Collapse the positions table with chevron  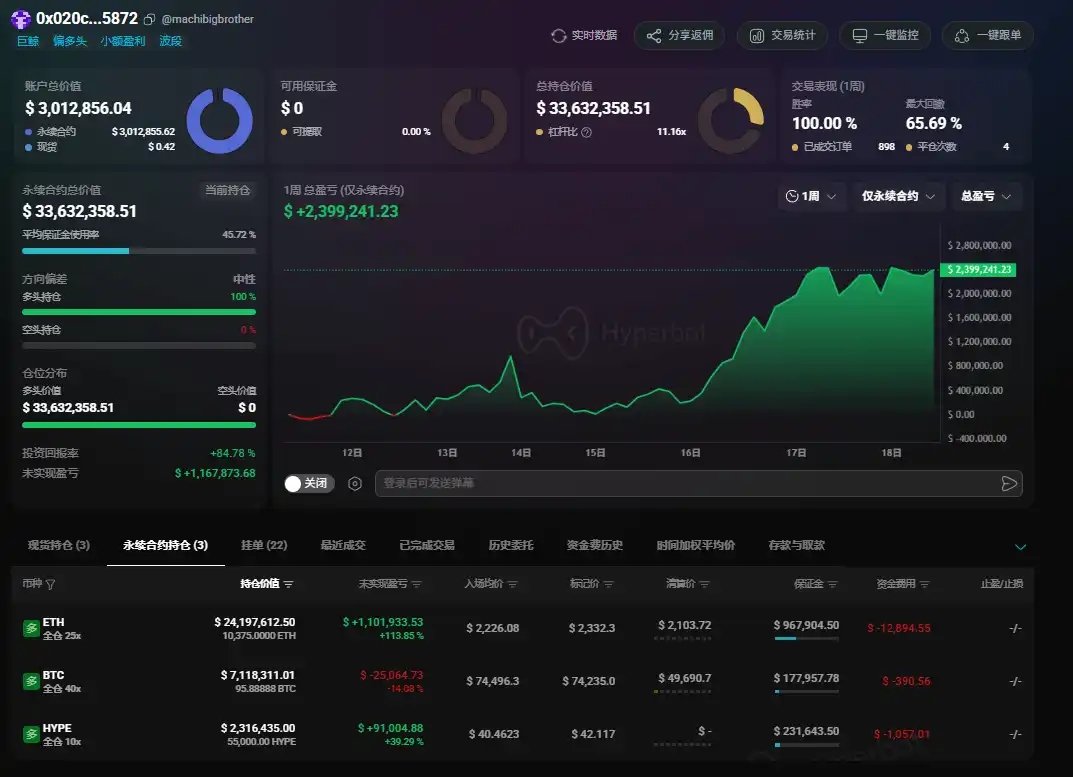coord(1020,547)
